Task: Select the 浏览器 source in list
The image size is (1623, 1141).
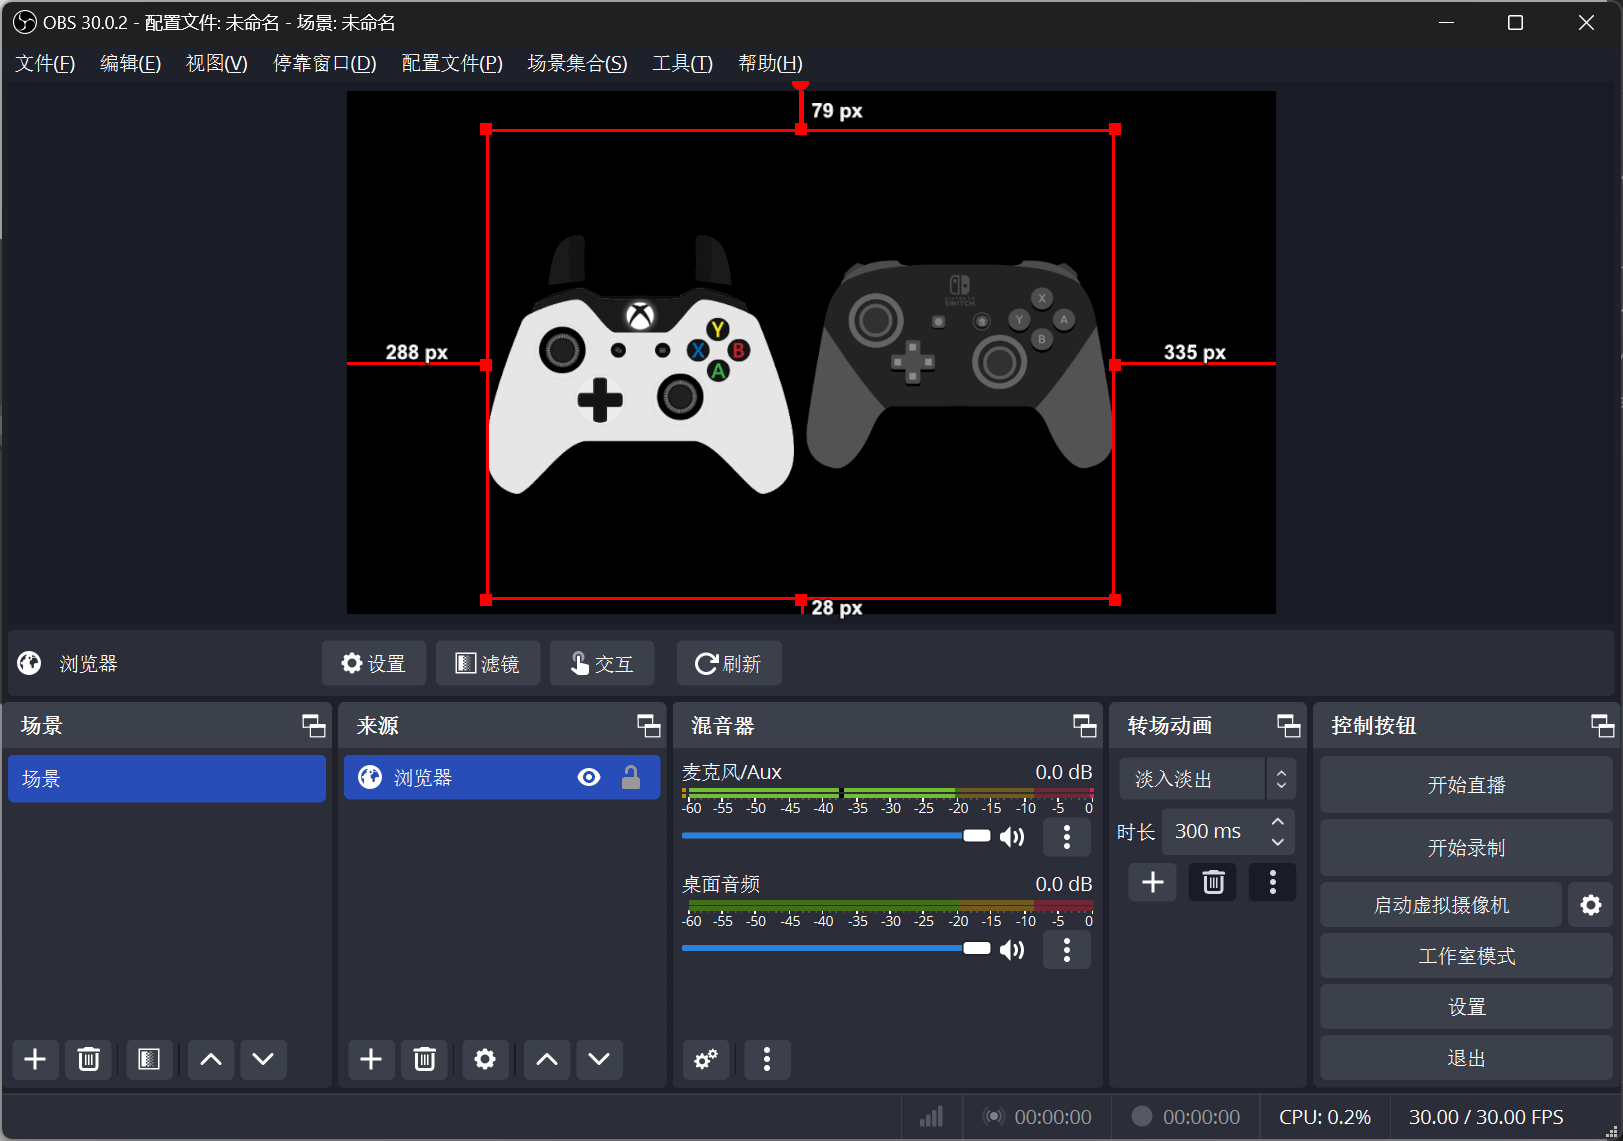Action: tap(502, 777)
